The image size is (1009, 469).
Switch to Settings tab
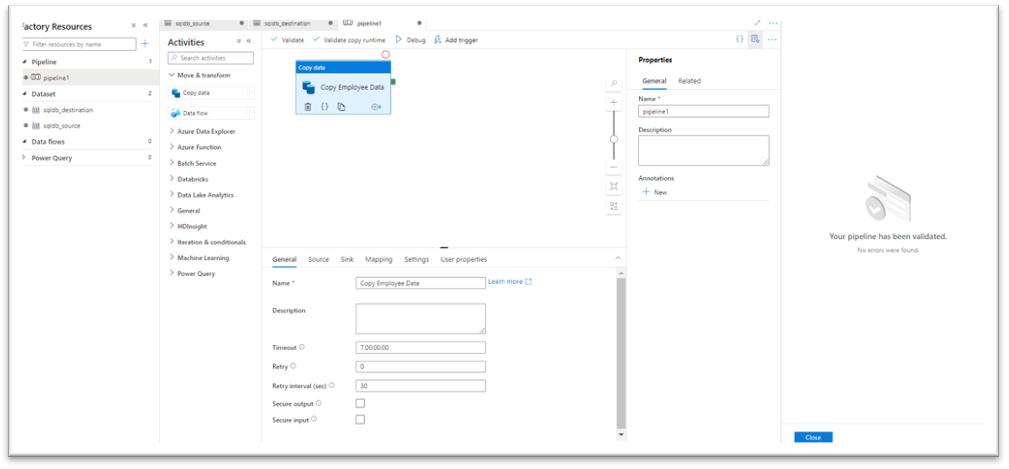point(416,259)
